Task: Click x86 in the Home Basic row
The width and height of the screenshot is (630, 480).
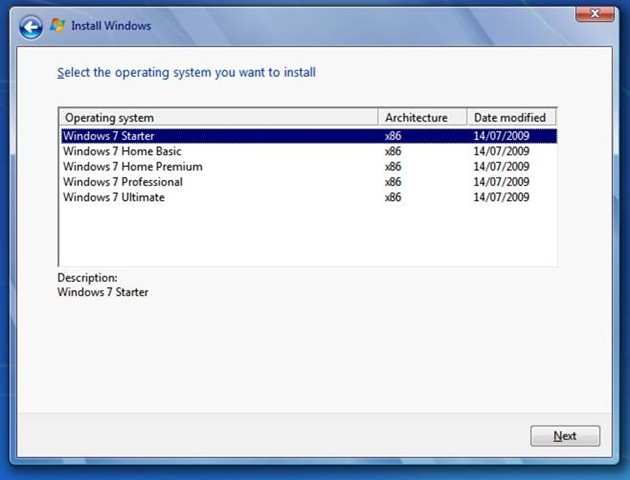Action: (x=393, y=151)
